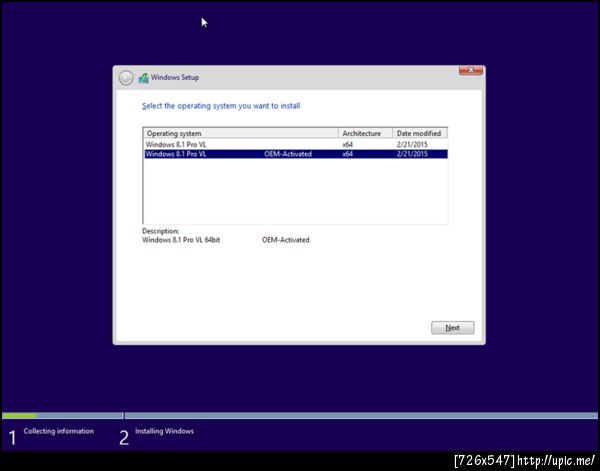
Task: Click the x64 cell in the first row
Action: (347, 144)
